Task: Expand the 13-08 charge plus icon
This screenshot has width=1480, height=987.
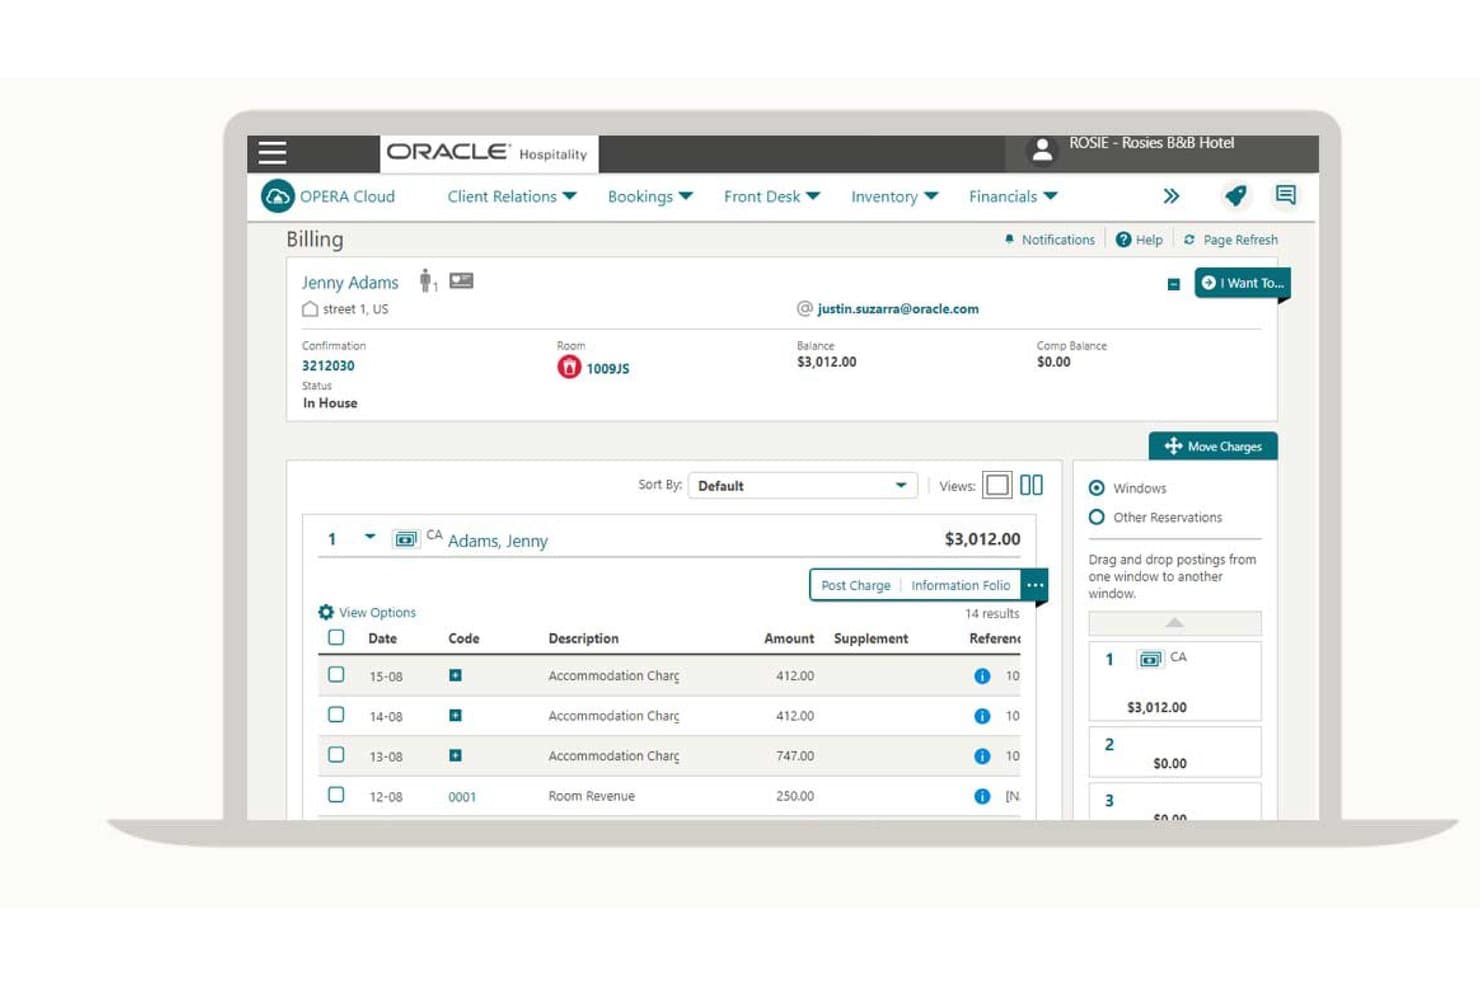Action: pos(455,755)
